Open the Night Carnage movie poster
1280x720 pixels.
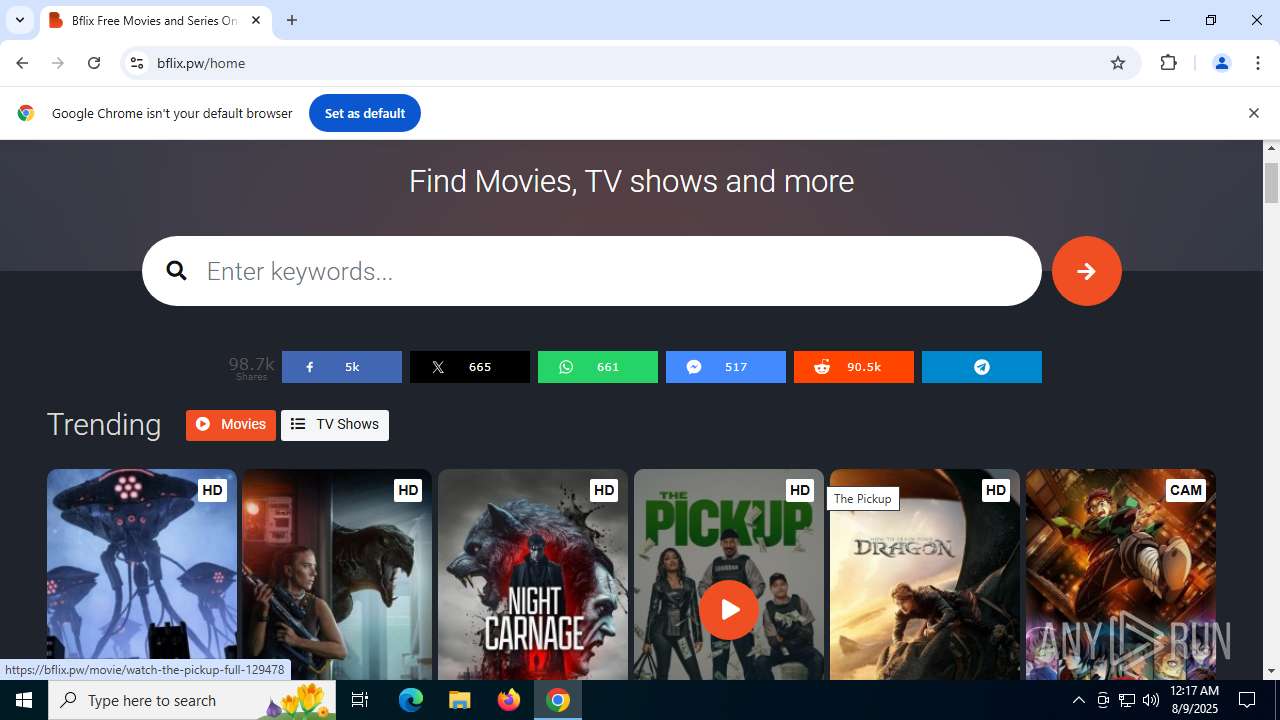[x=533, y=575]
